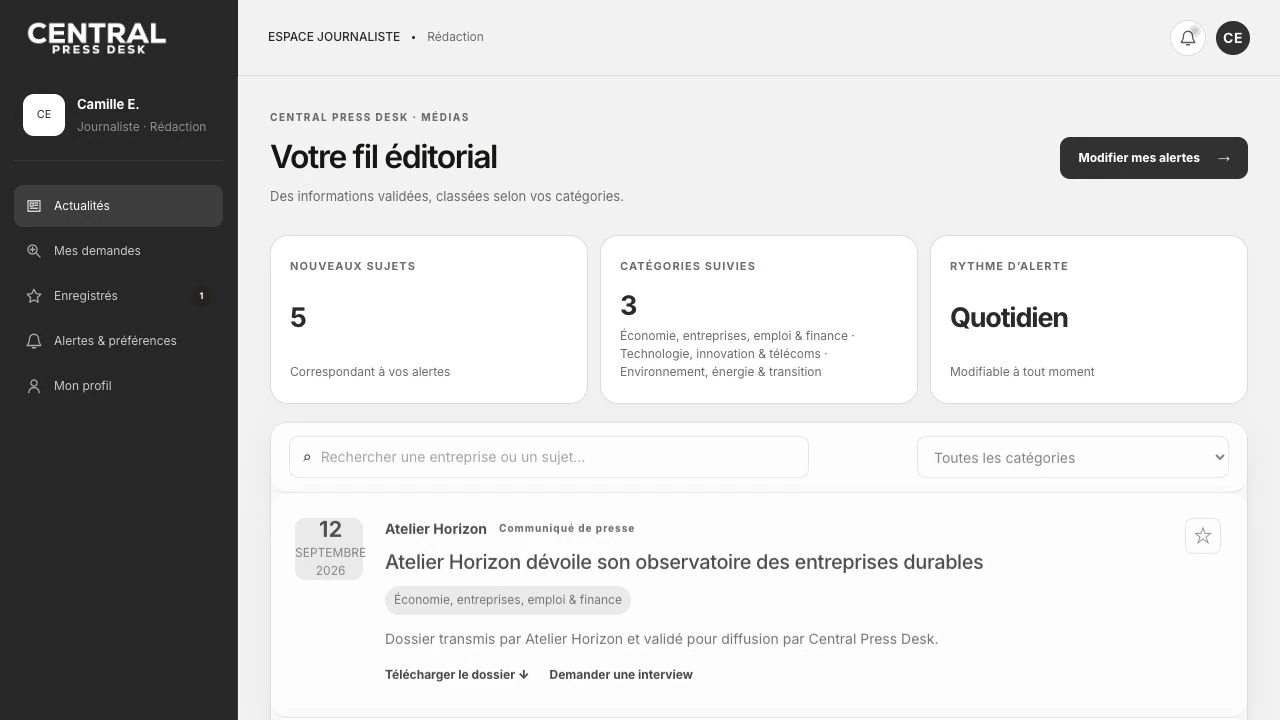The height and width of the screenshot is (720, 1280).
Task: Click the Central Press Desk logo
Action: [97, 38]
